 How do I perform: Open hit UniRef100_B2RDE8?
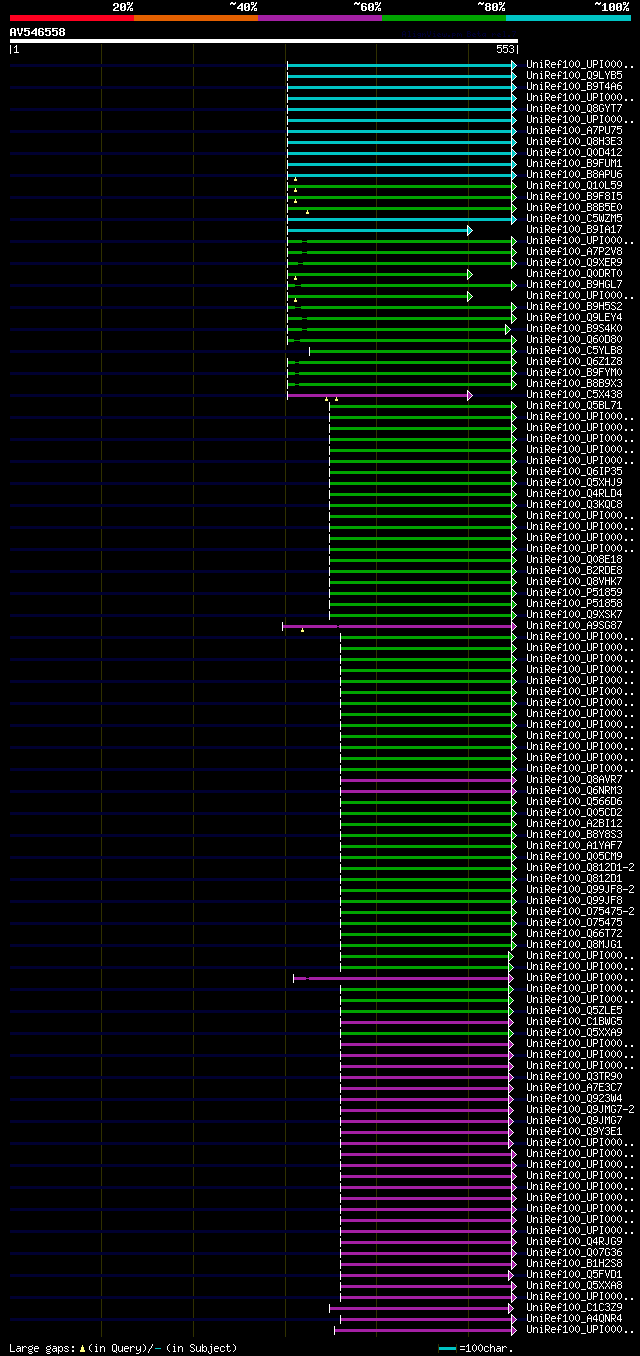tap(575, 570)
